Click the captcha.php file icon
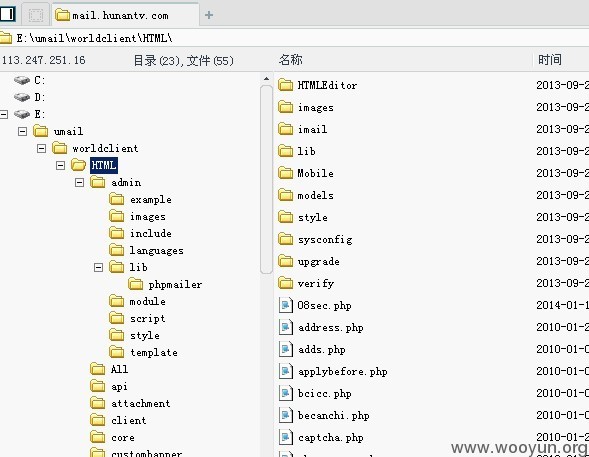The image size is (589, 457). (285, 437)
